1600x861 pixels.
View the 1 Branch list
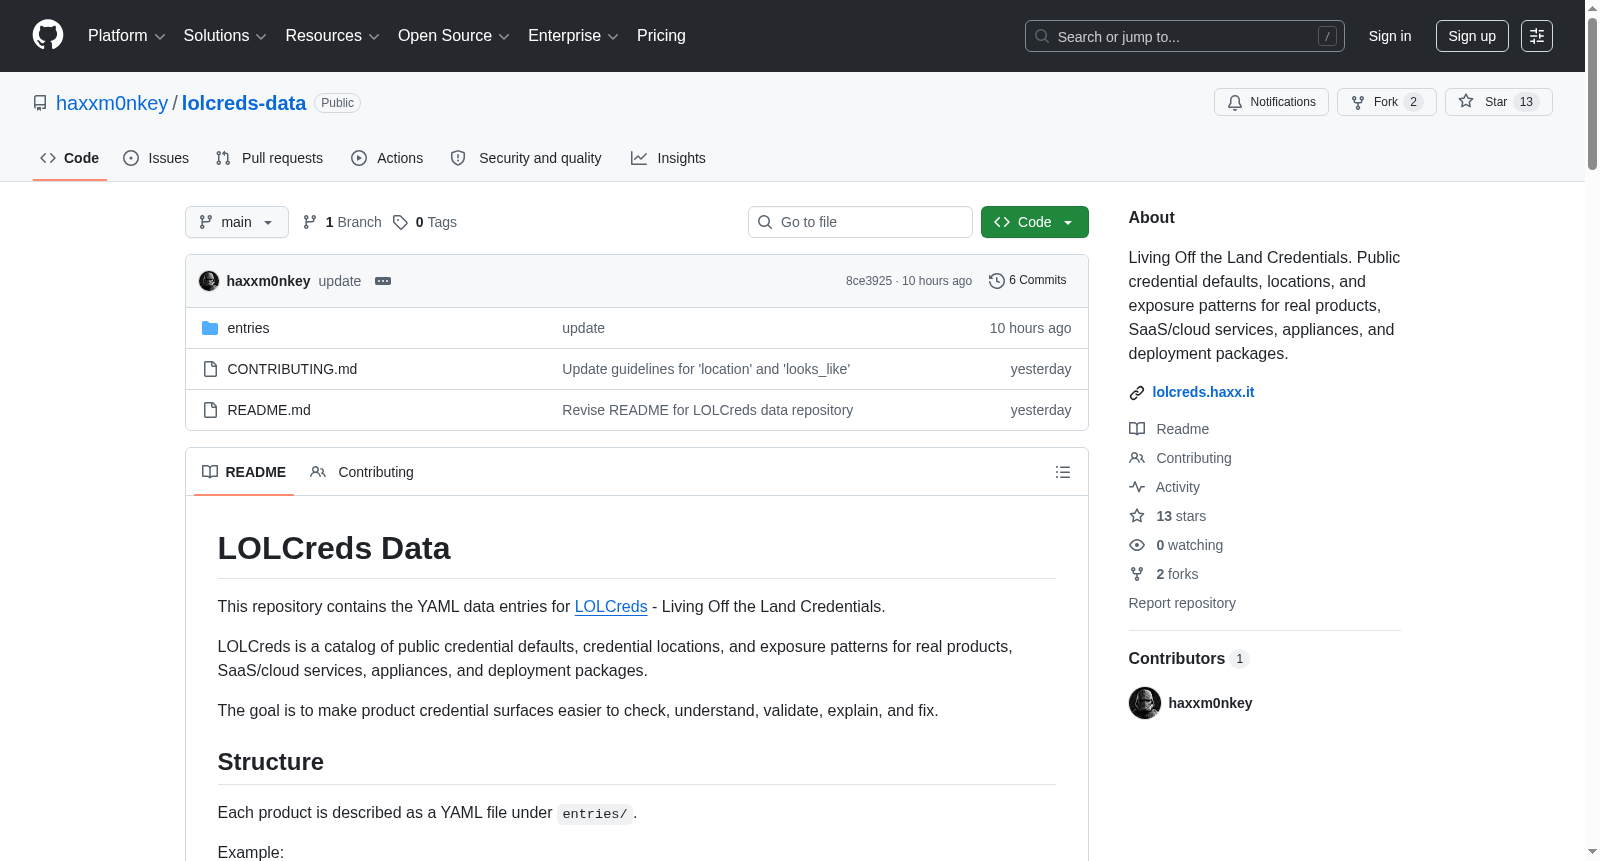[x=342, y=222]
